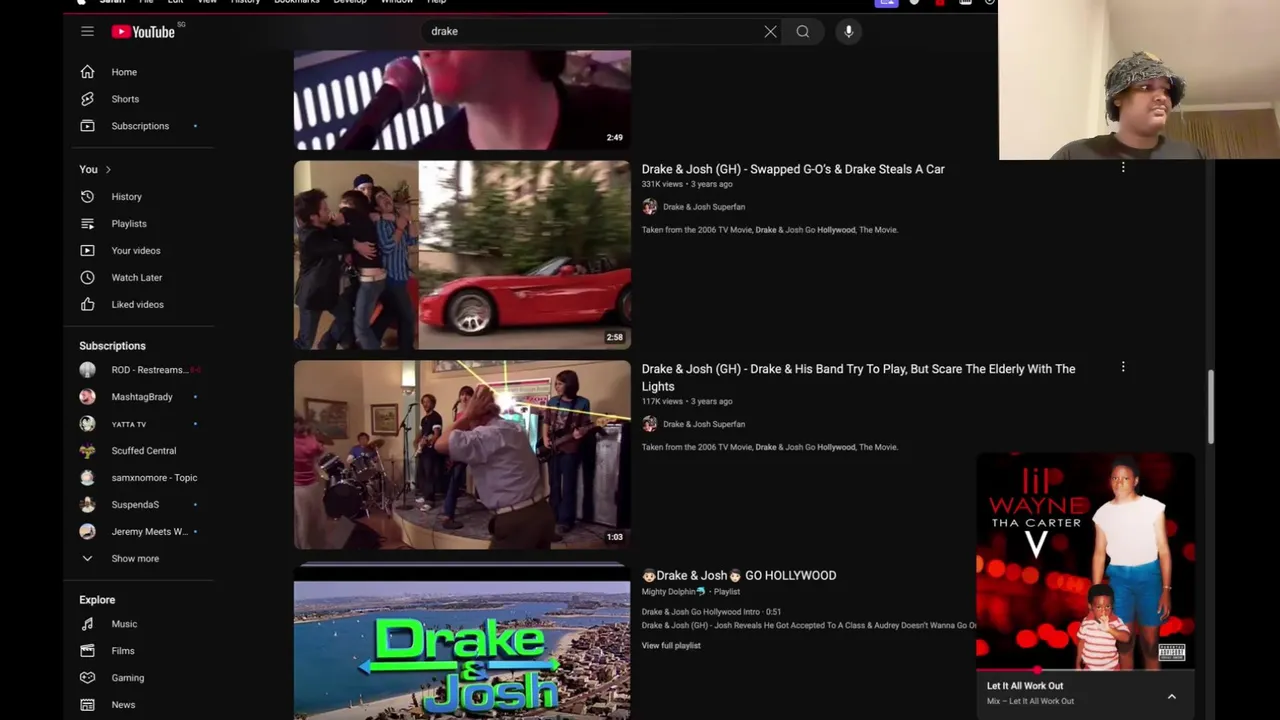Click the magnifier search button
This screenshot has height=720, width=1280.
coord(802,31)
